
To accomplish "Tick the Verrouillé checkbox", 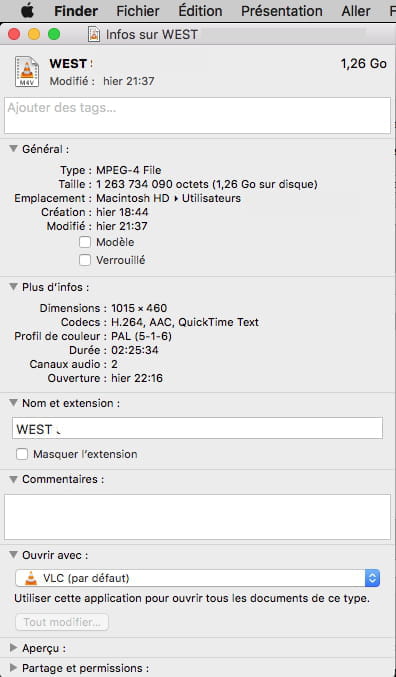I will coord(85,260).
